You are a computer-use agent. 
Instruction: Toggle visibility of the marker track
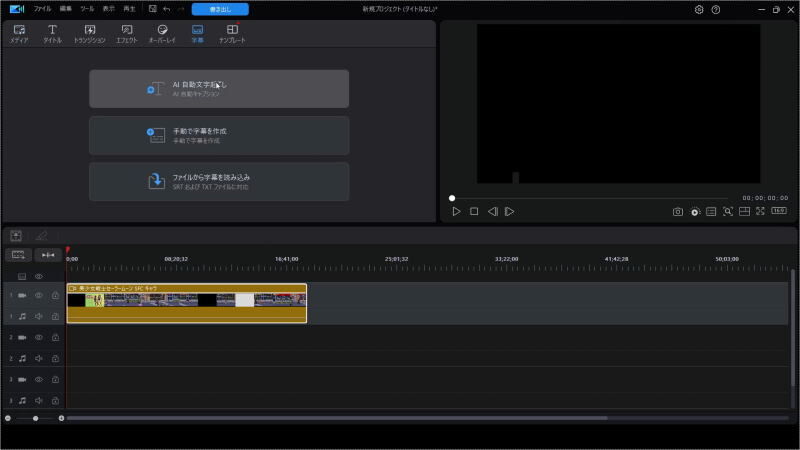pyautogui.click(x=39, y=277)
